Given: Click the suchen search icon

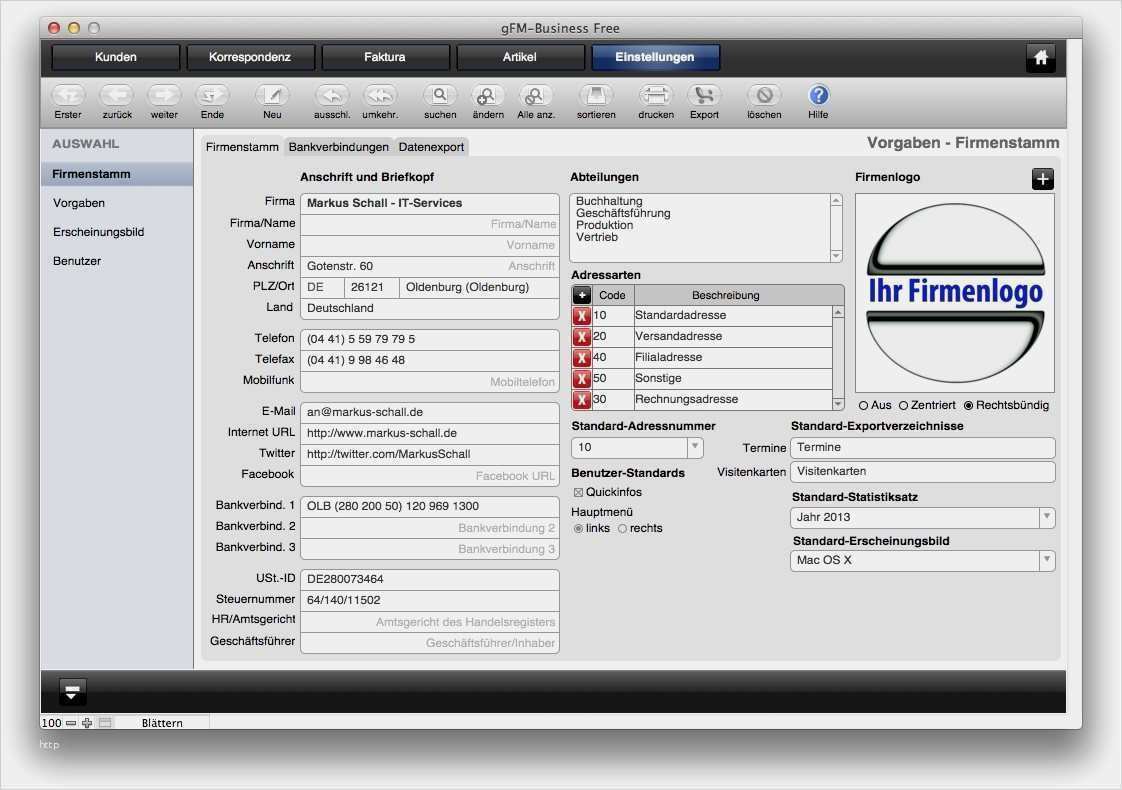Looking at the screenshot, I should click(440, 96).
